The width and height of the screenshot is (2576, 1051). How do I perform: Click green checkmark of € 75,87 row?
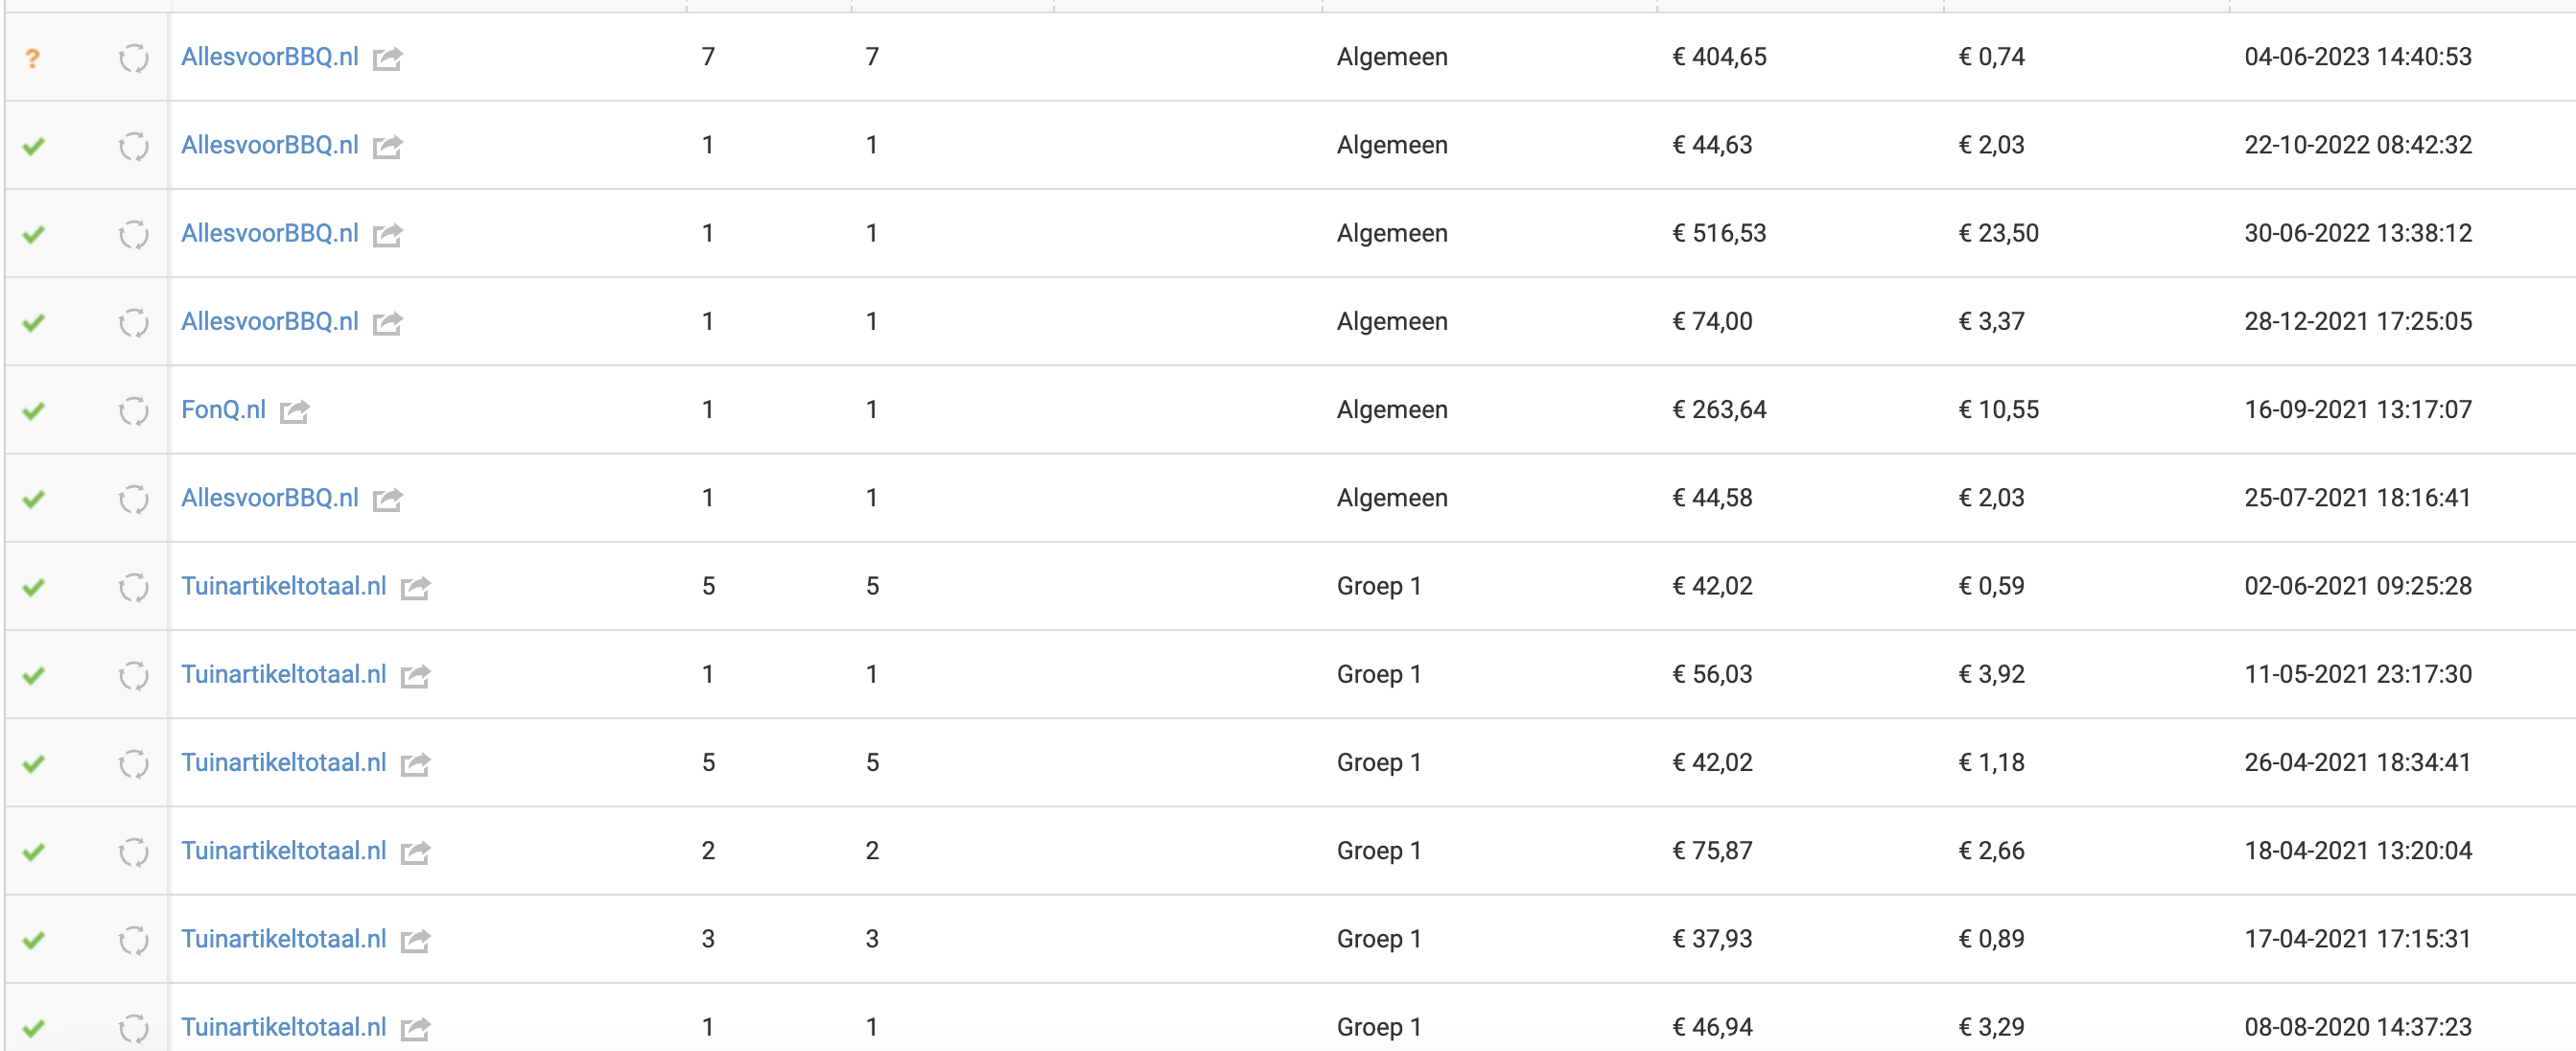tap(34, 852)
